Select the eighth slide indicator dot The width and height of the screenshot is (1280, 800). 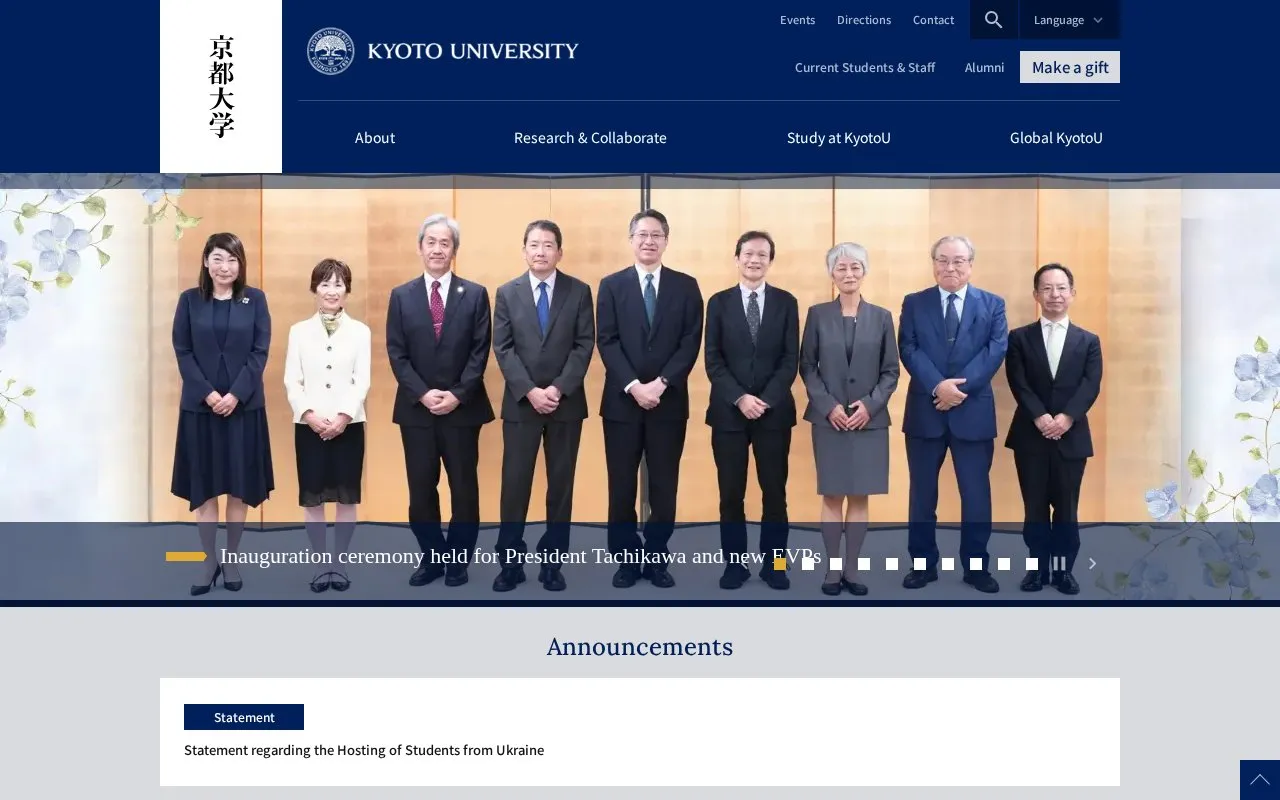(x=976, y=564)
